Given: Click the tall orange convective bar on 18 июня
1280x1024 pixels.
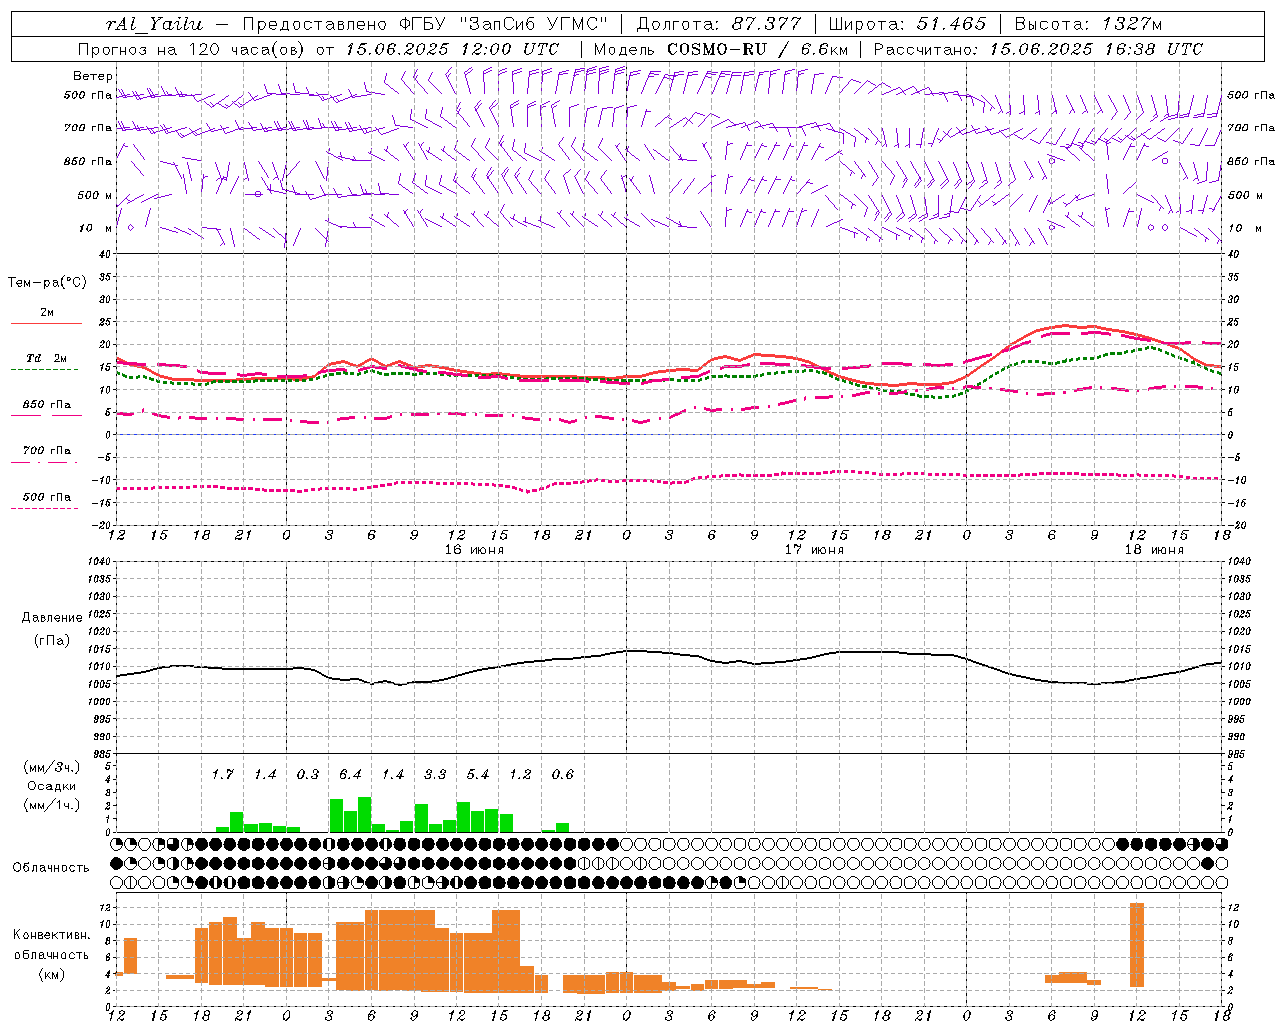Looking at the screenshot, I should tap(1137, 945).
